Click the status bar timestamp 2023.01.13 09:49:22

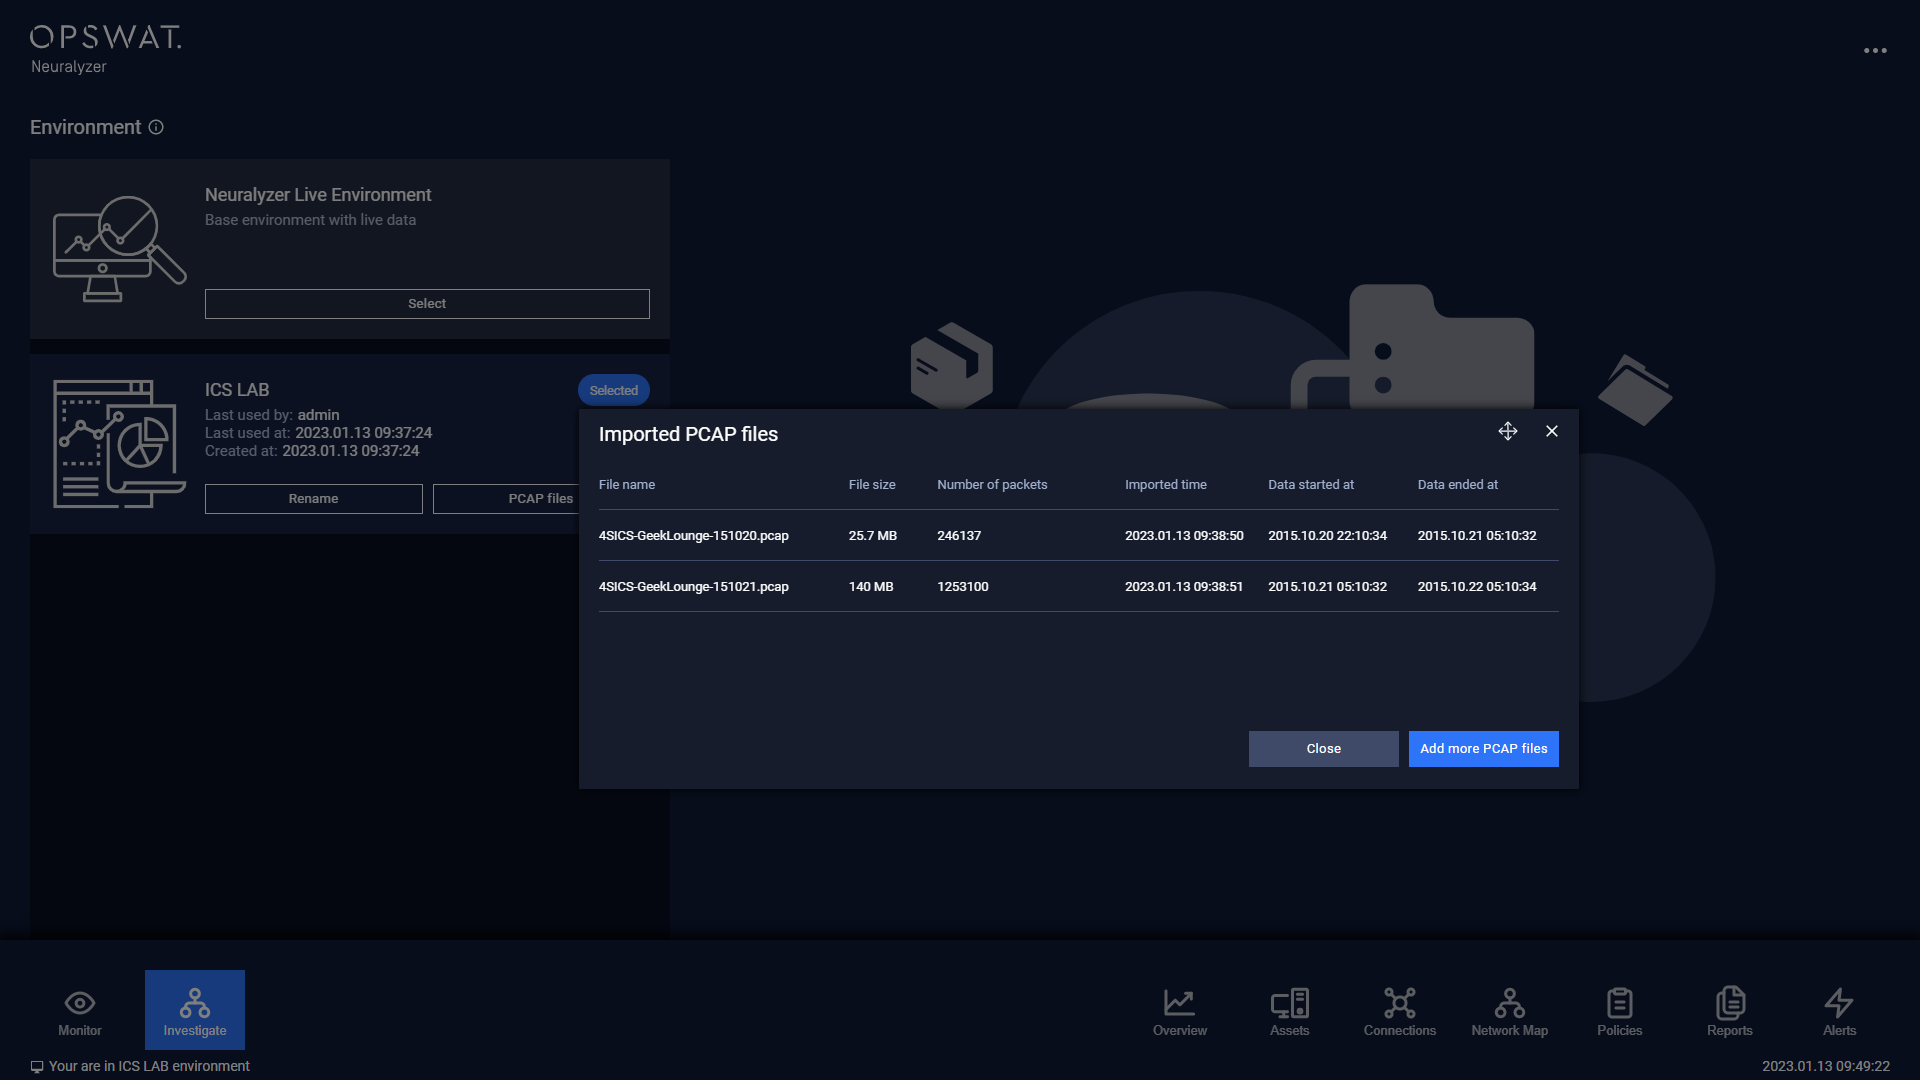1826,1067
